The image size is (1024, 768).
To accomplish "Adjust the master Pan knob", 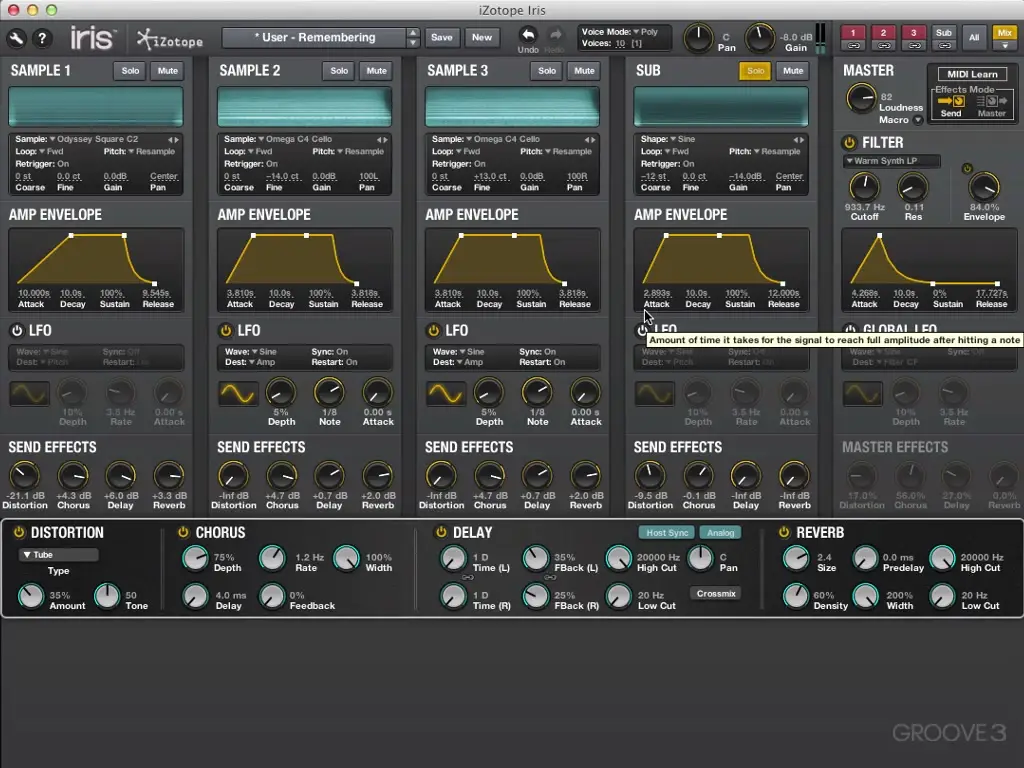I will 698,38.
